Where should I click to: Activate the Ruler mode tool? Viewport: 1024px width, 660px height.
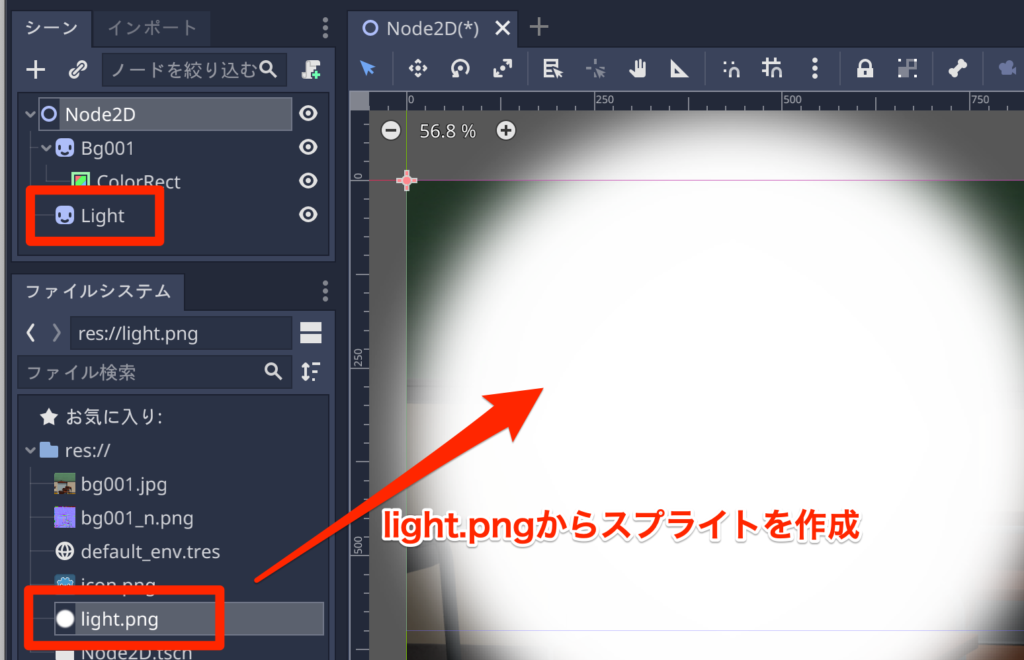(x=679, y=68)
